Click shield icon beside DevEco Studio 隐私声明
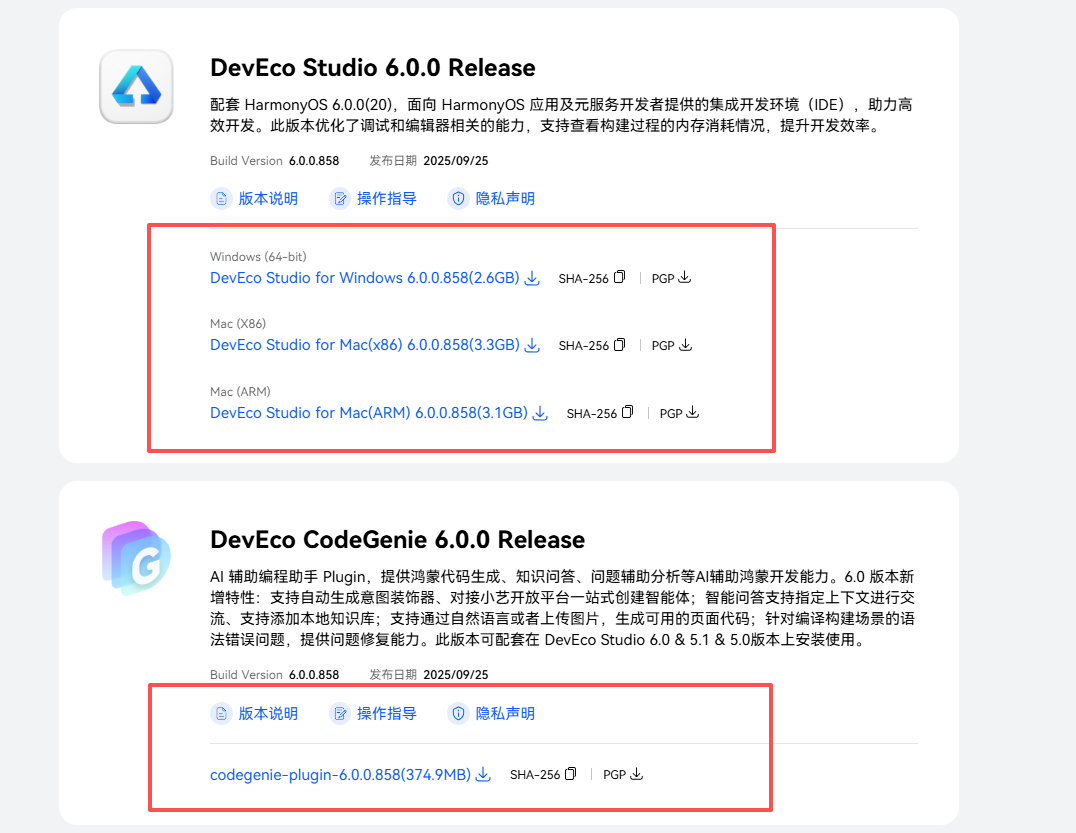 pos(458,198)
